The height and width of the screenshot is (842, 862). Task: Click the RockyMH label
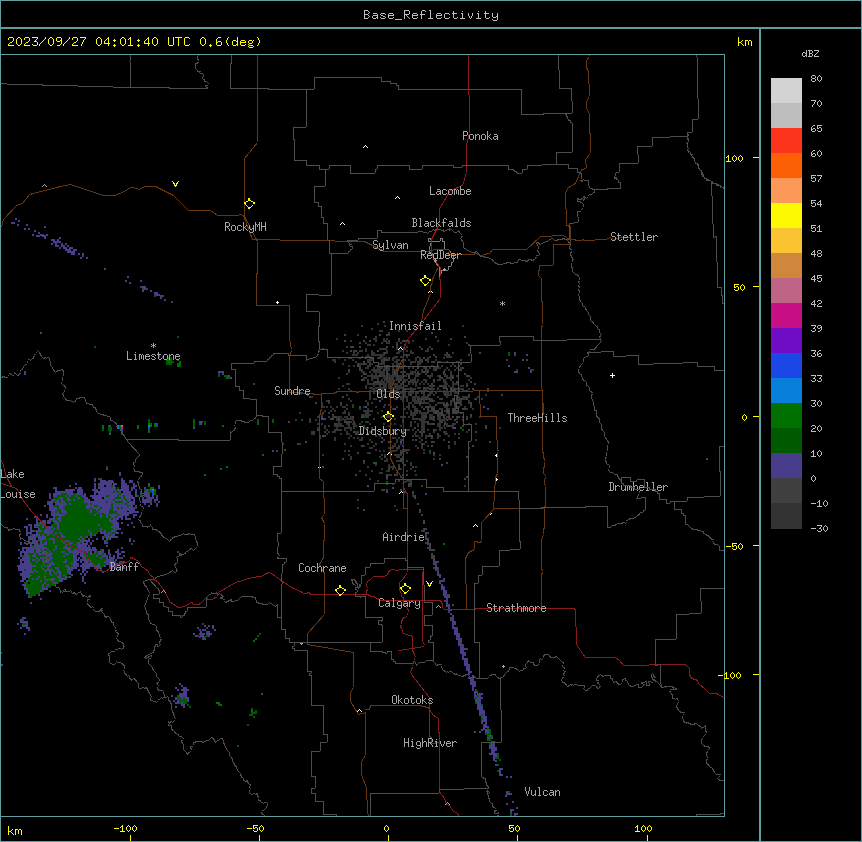pos(245,227)
